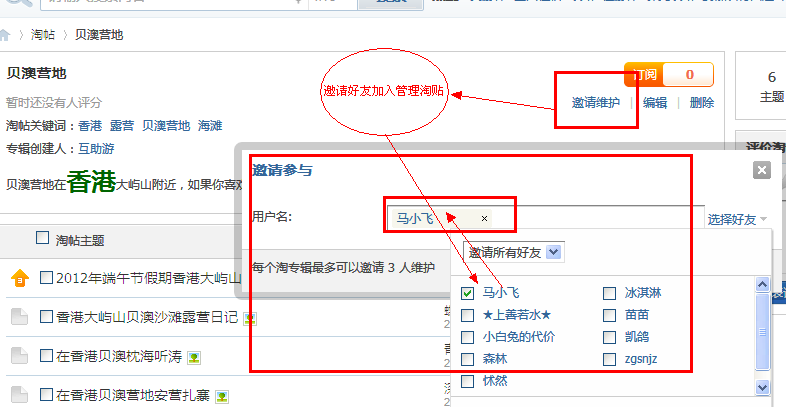Open keyword 露营
This screenshot has width=786, height=407.
(x=122, y=126)
